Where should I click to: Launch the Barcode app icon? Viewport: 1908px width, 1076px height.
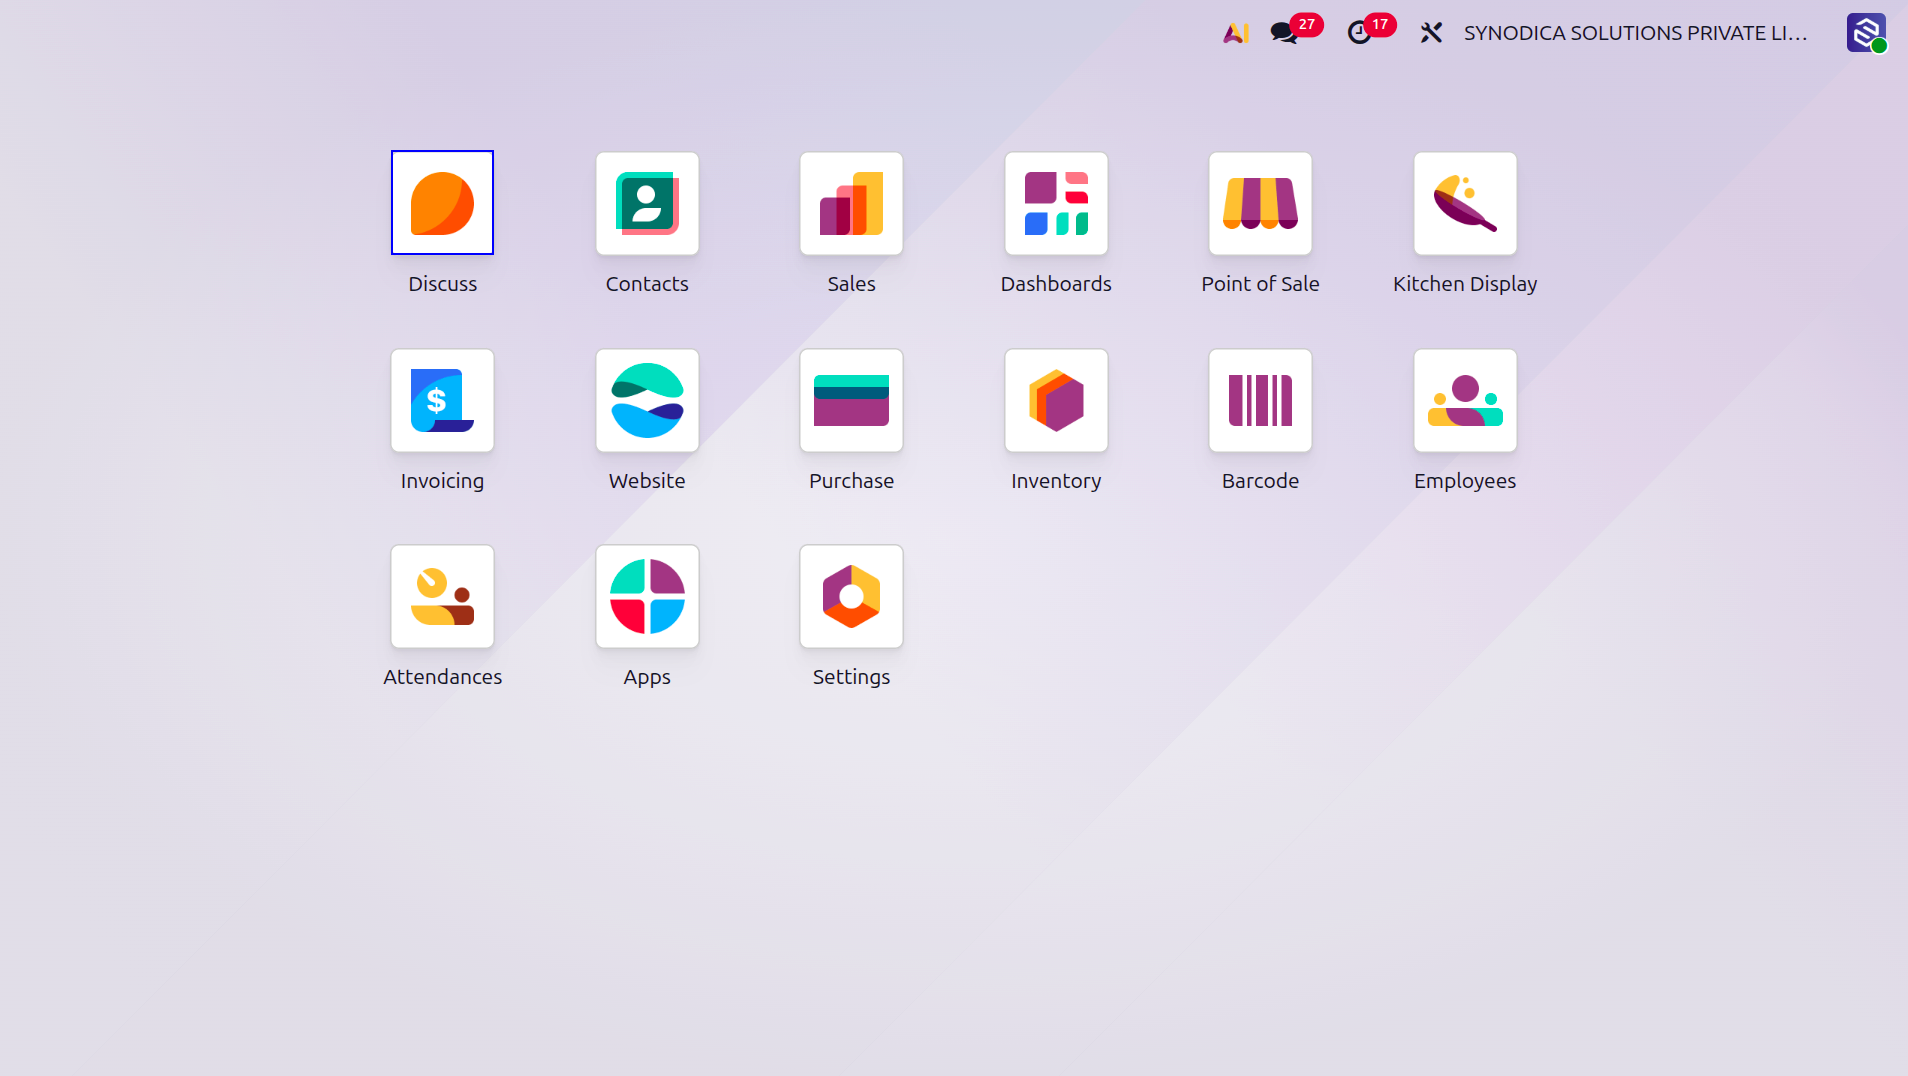pyautogui.click(x=1260, y=400)
